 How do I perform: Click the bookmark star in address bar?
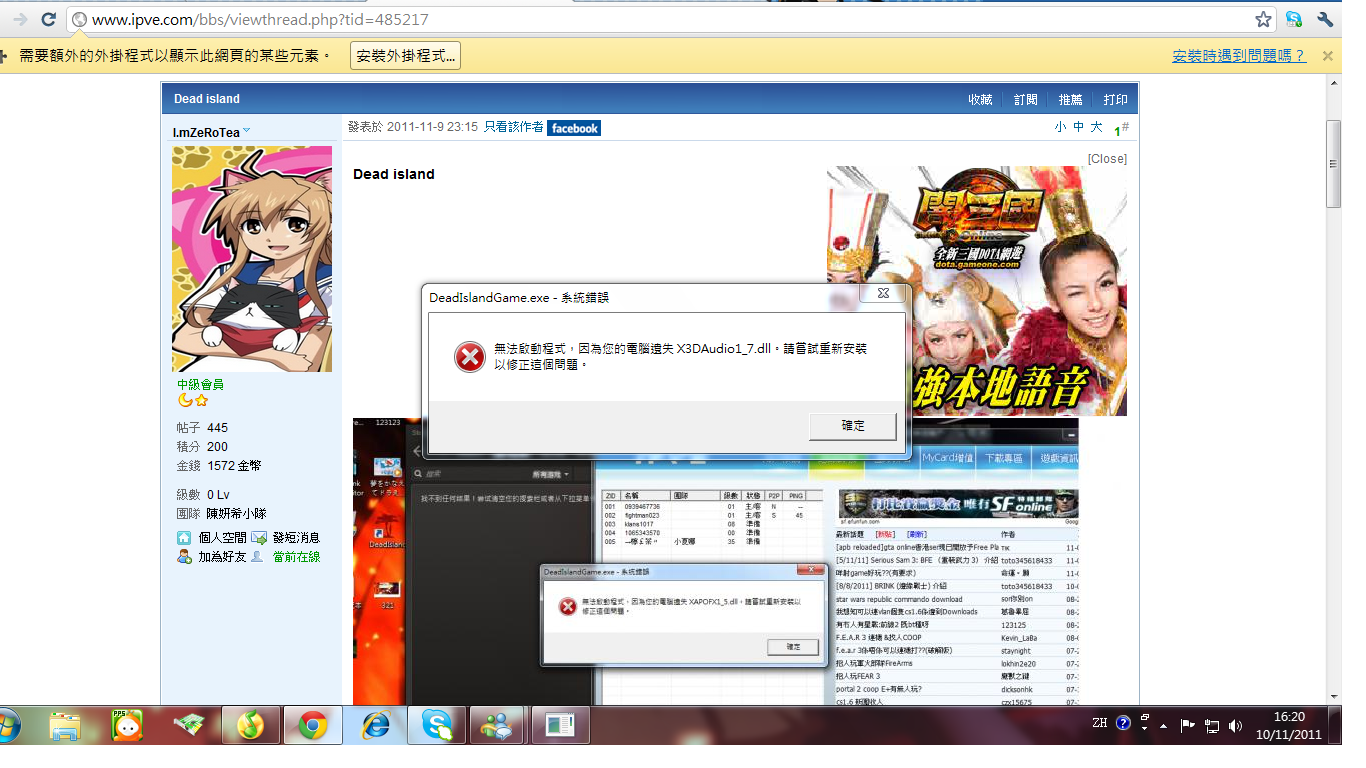1264,19
